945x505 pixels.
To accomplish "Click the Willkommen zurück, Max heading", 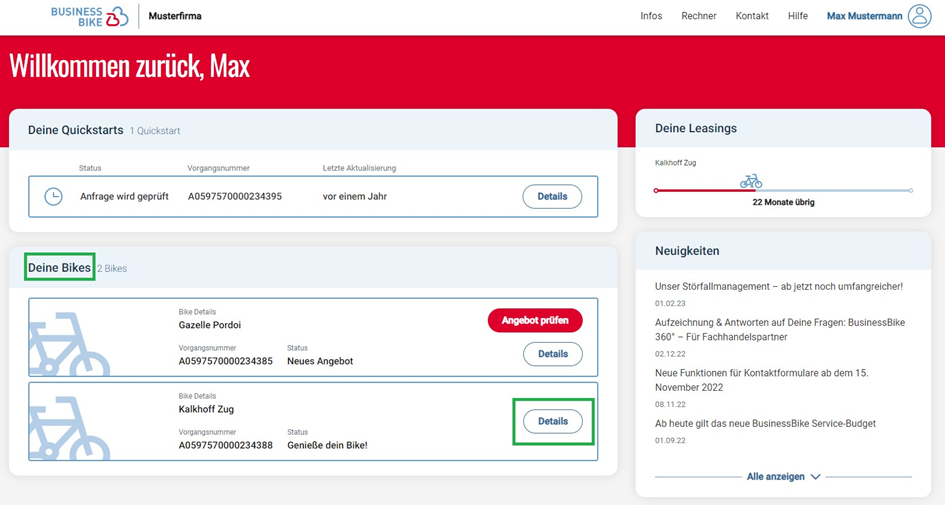I will [x=130, y=66].
